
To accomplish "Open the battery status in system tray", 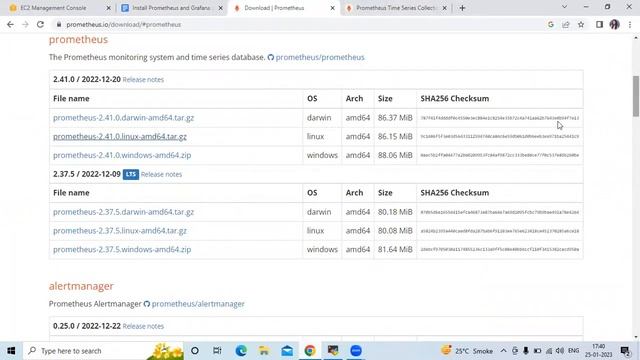I will click(537, 351).
